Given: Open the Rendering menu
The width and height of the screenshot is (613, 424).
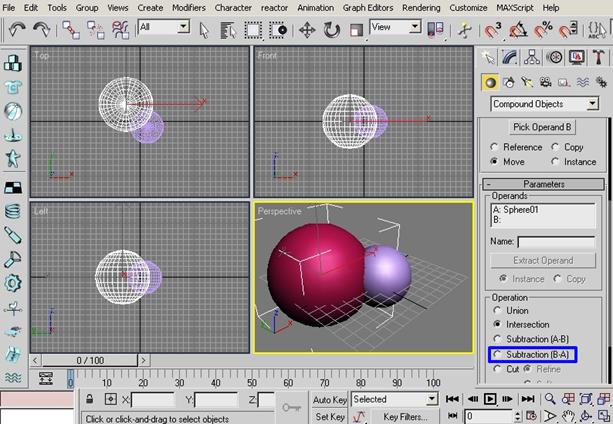Looking at the screenshot, I should point(422,7).
